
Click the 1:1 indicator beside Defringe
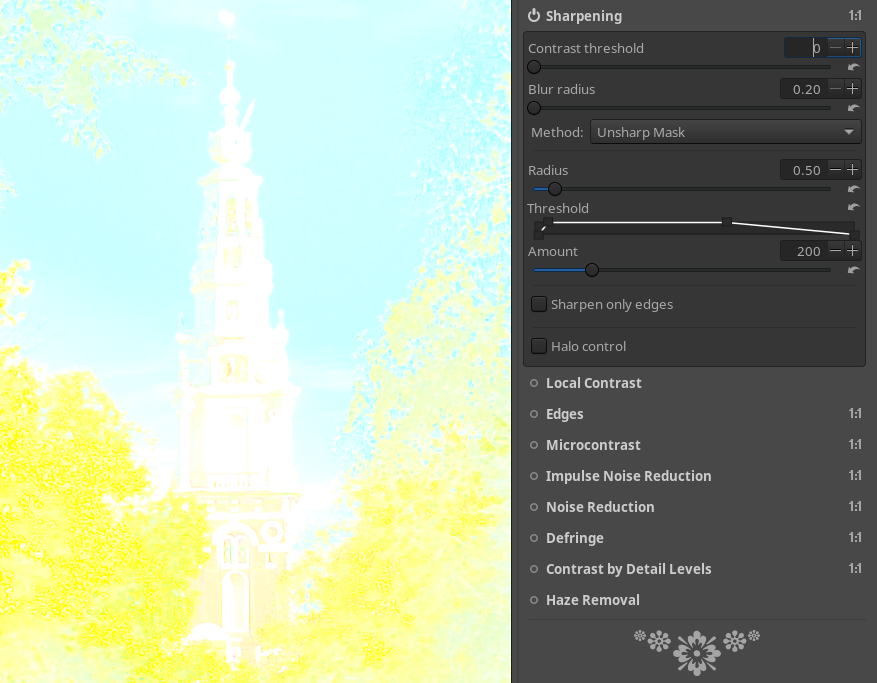pos(855,537)
